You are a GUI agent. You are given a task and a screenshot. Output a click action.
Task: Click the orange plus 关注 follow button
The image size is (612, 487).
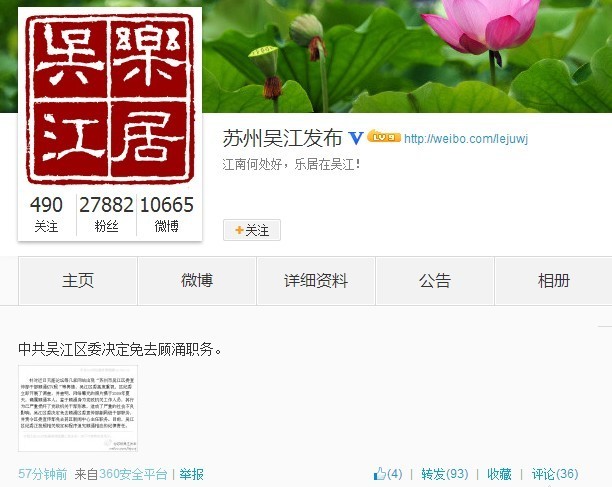(252, 230)
